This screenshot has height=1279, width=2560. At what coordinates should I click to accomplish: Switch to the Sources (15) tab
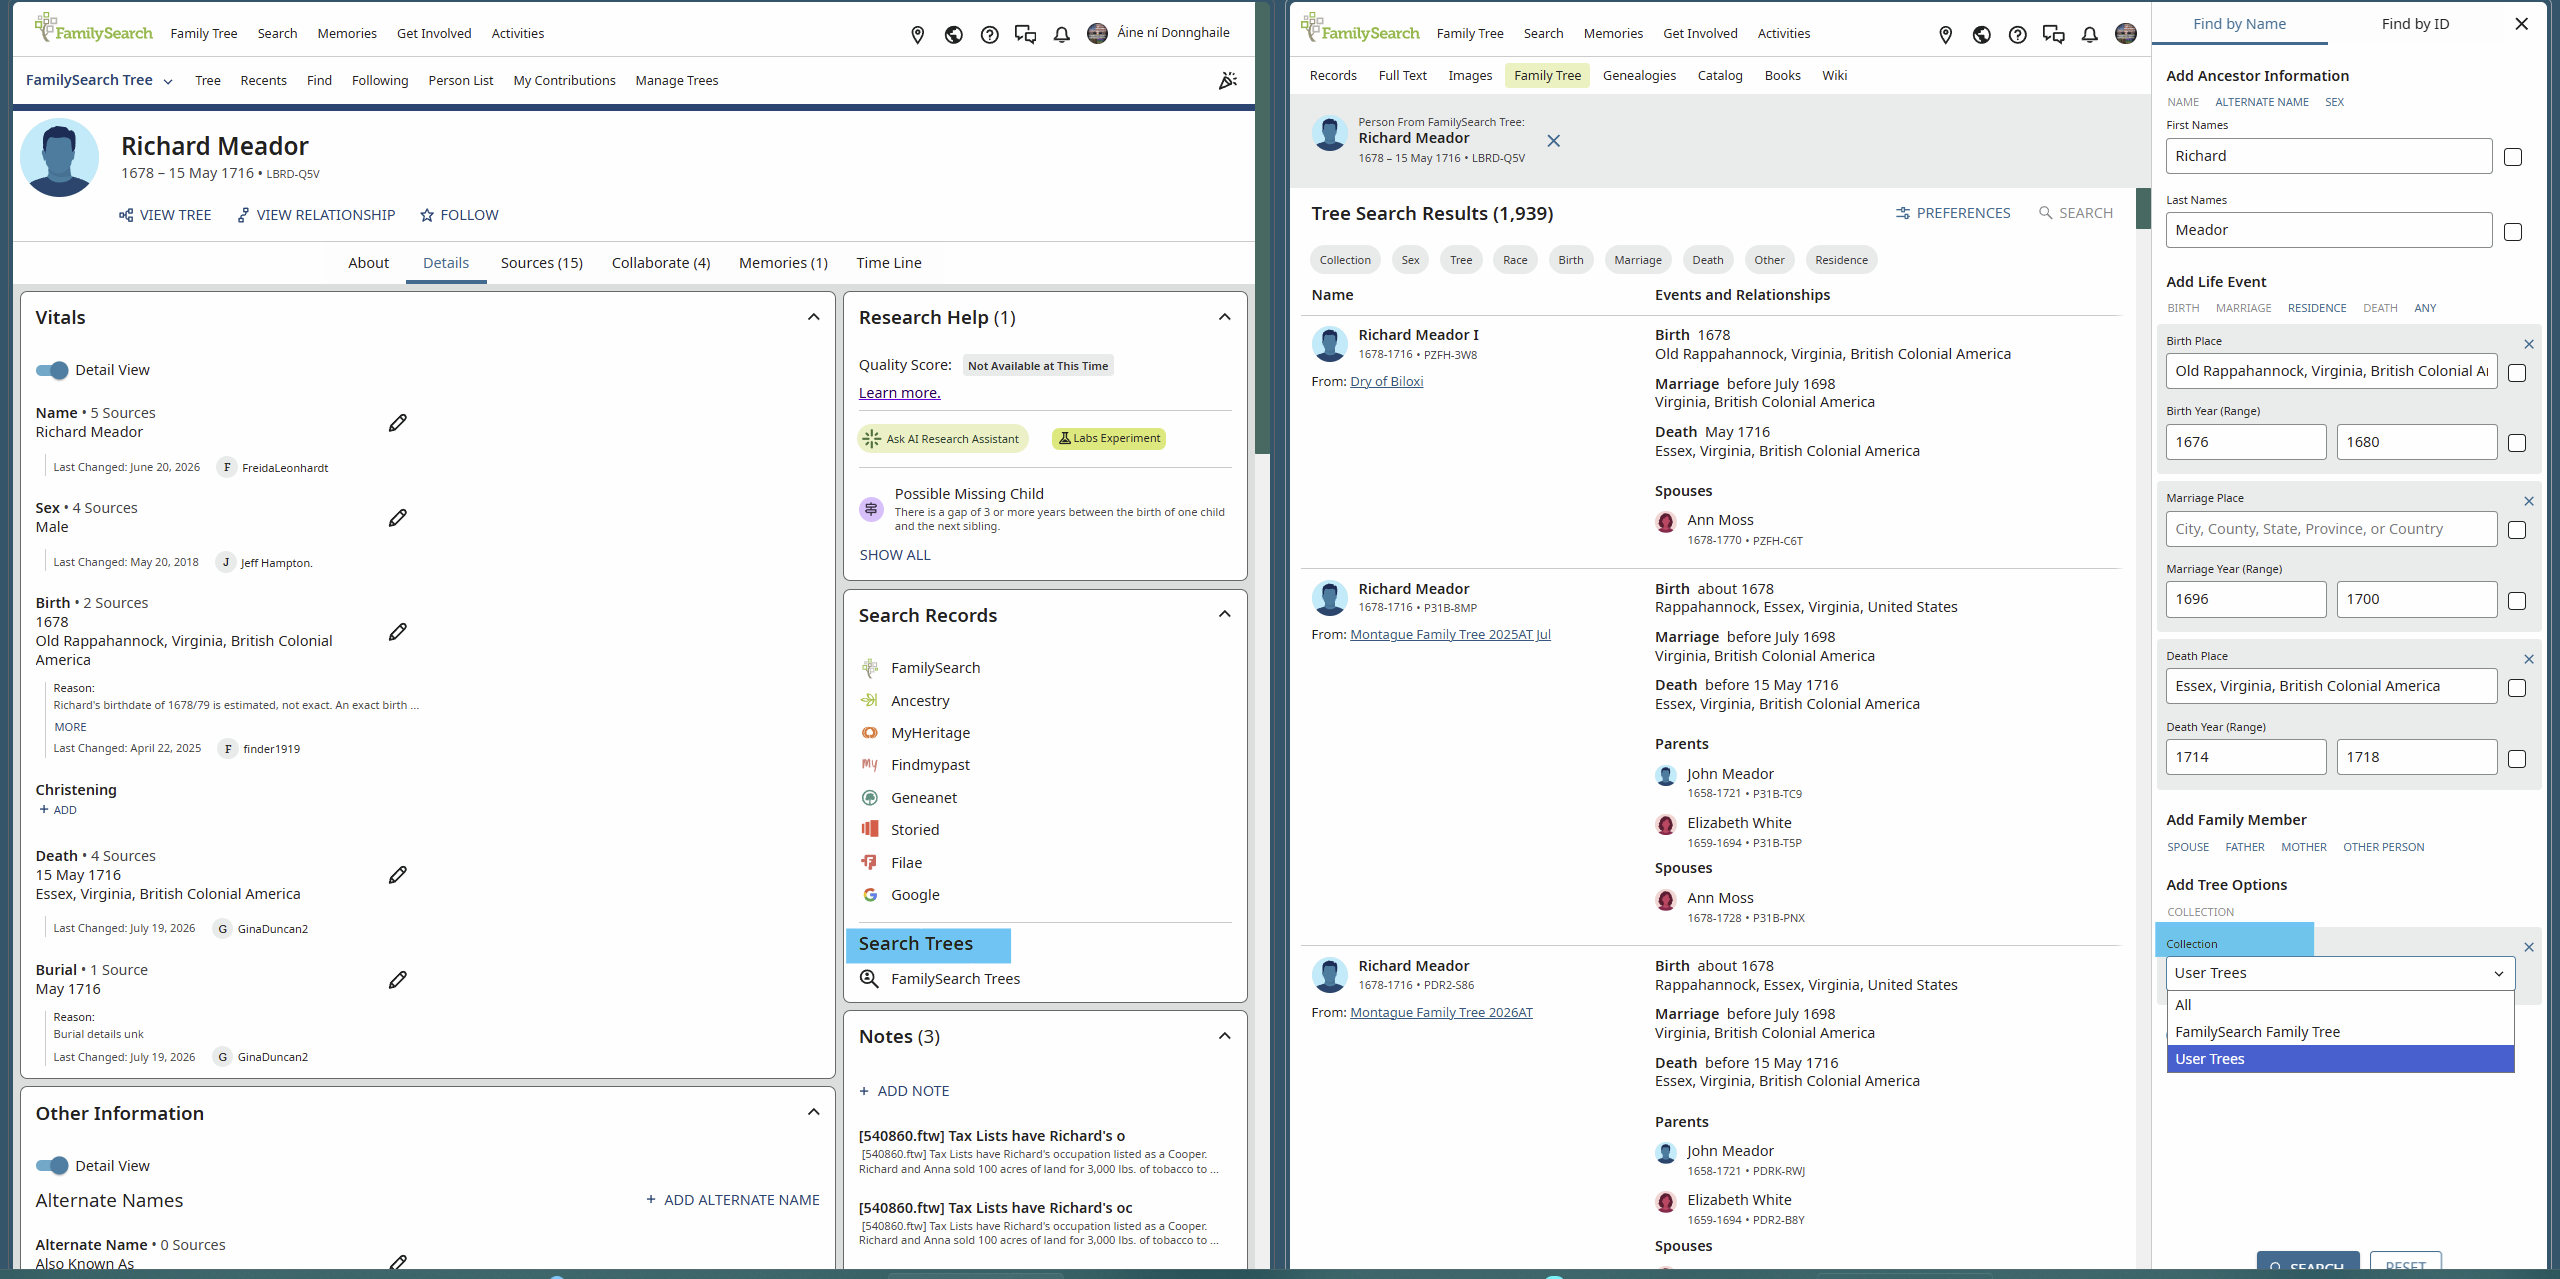point(542,263)
